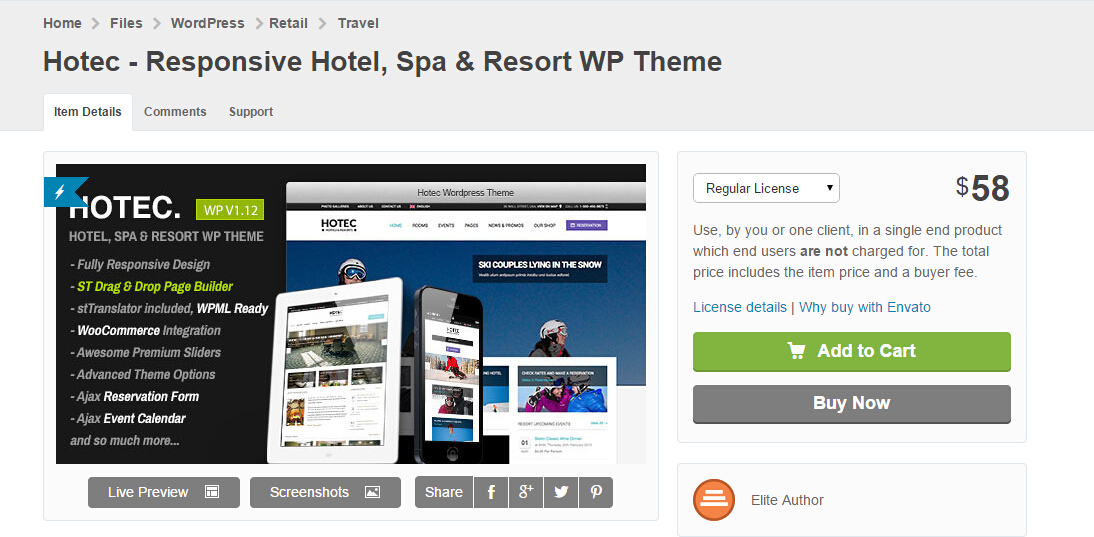The width and height of the screenshot is (1094, 537).
Task: Switch to the Comments tab
Action: pyautogui.click(x=175, y=112)
